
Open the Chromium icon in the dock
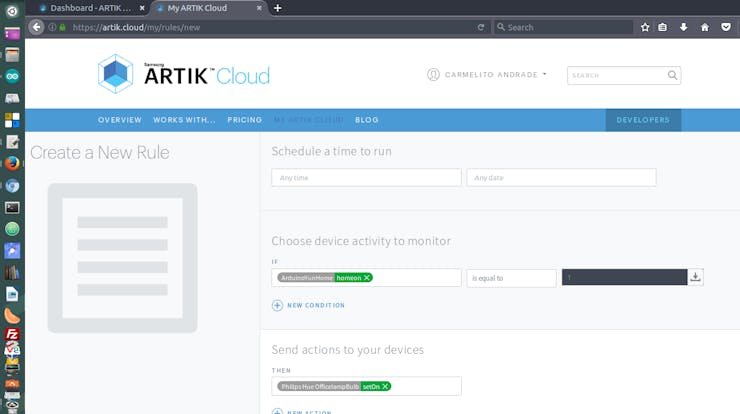point(12,186)
